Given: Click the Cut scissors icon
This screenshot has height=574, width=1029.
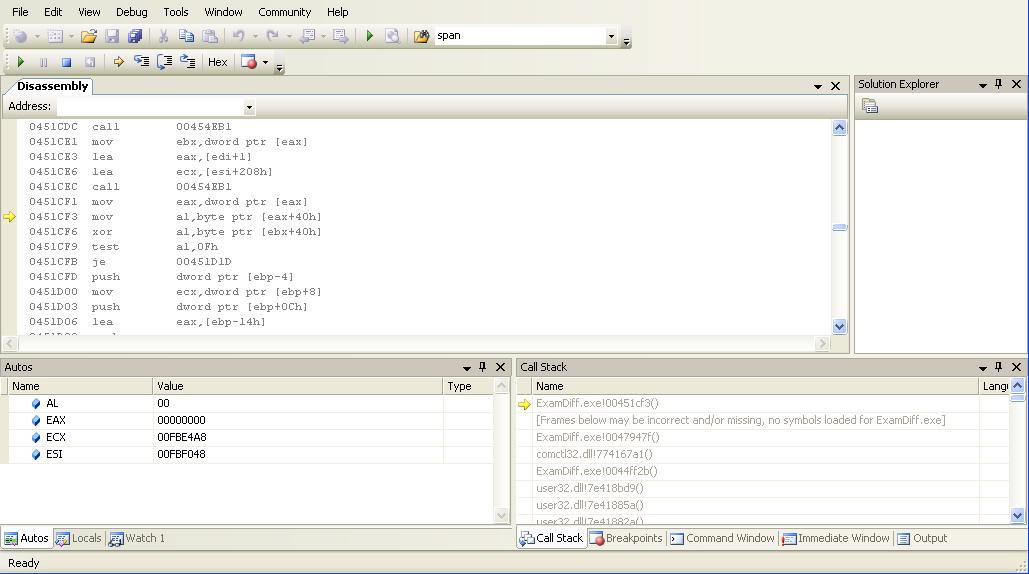Looking at the screenshot, I should tap(163, 36).
